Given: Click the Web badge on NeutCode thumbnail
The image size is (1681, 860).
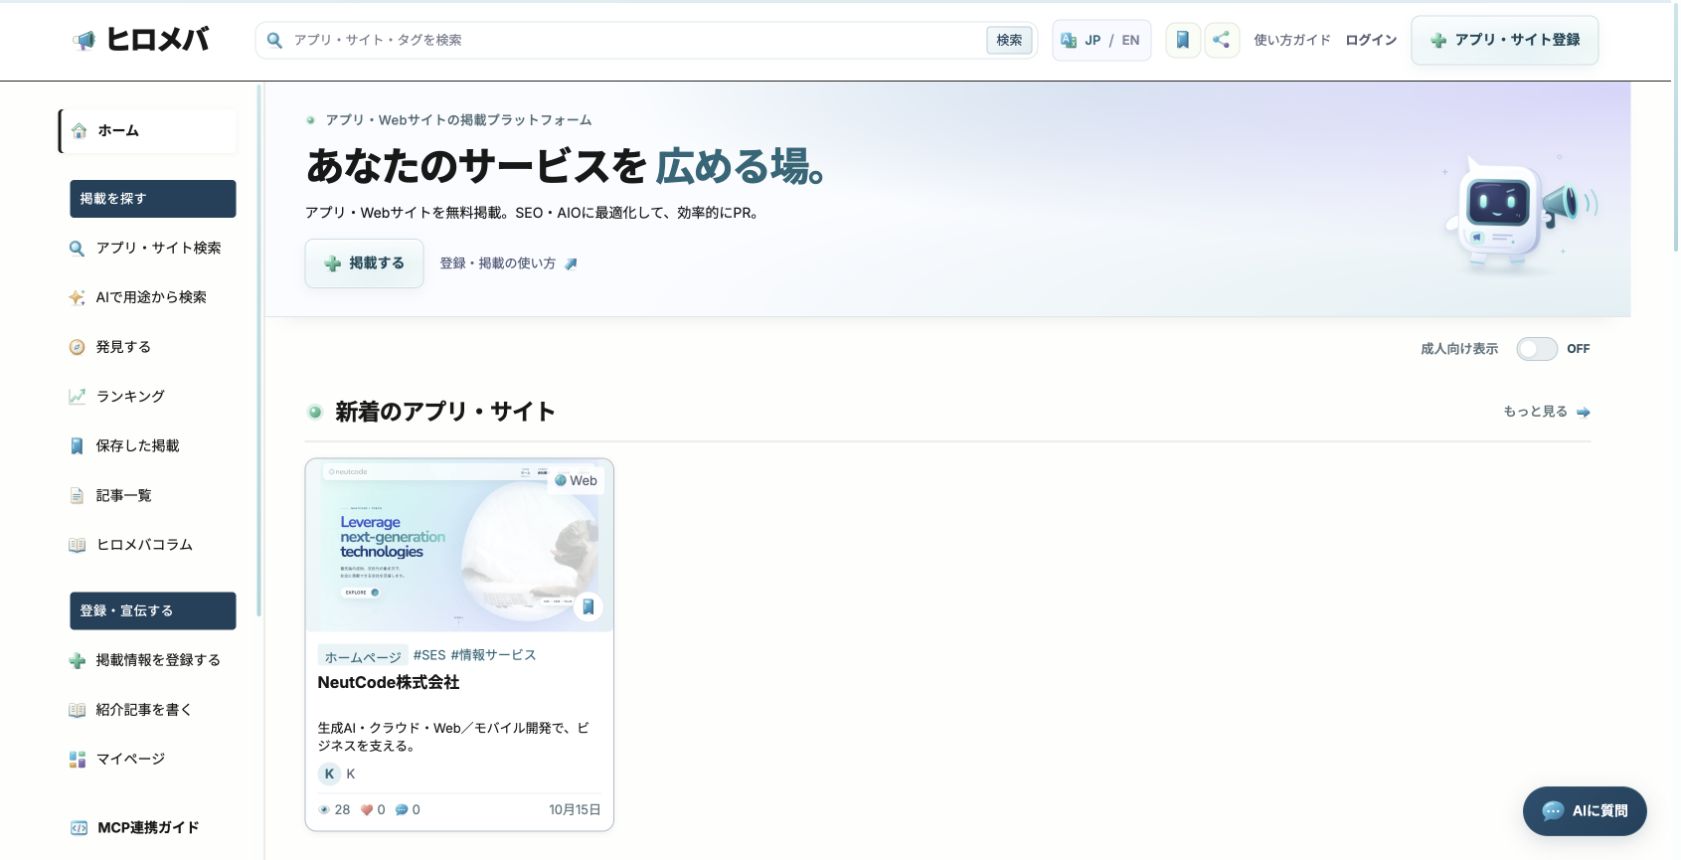Looking at the screenshot, I should 576,480.
